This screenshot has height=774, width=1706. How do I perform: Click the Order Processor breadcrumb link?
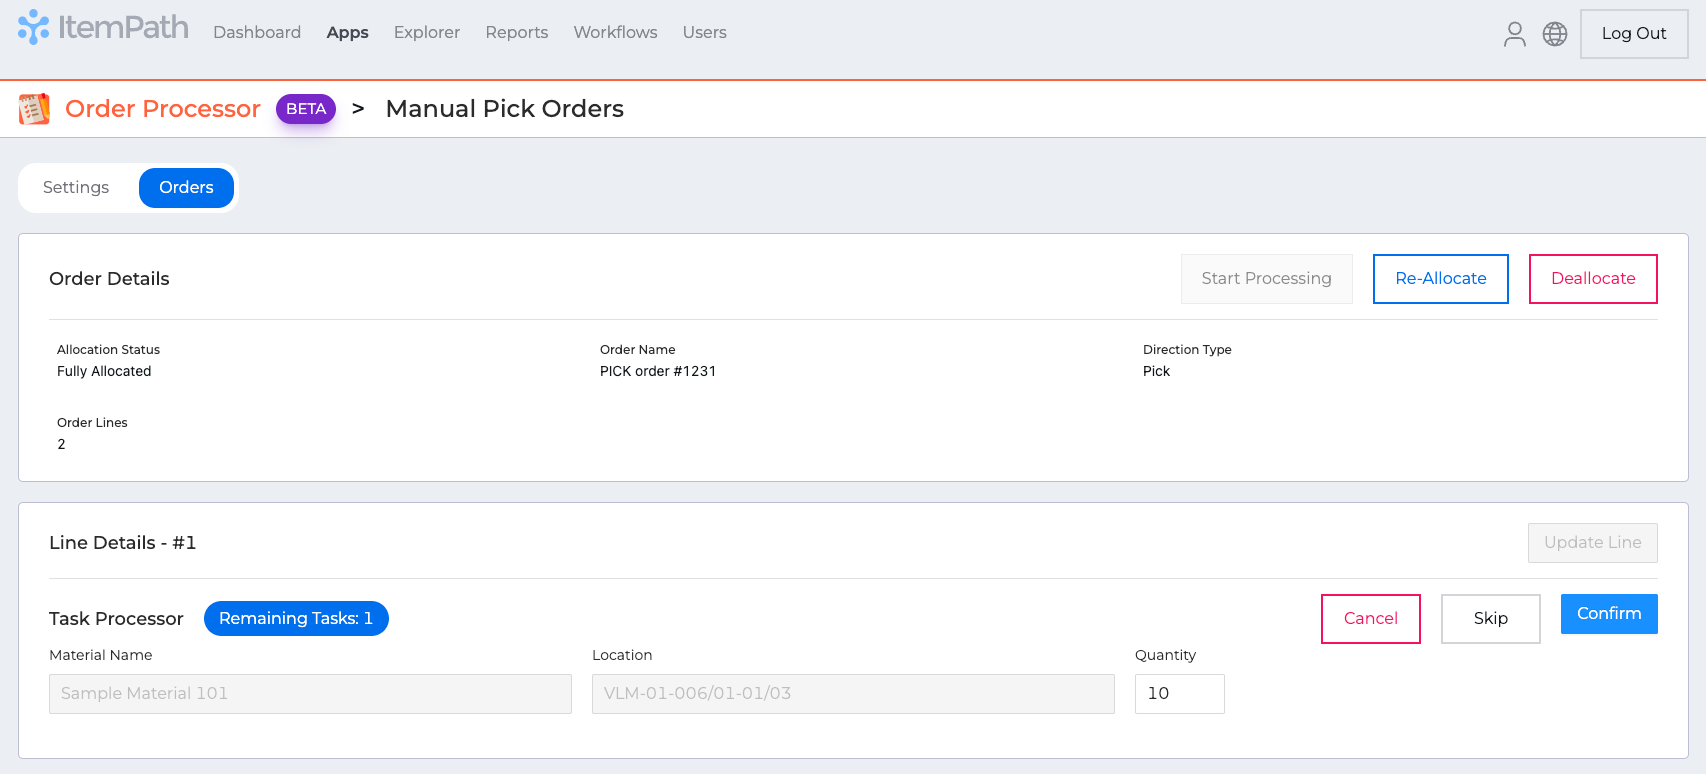(163, 109)
